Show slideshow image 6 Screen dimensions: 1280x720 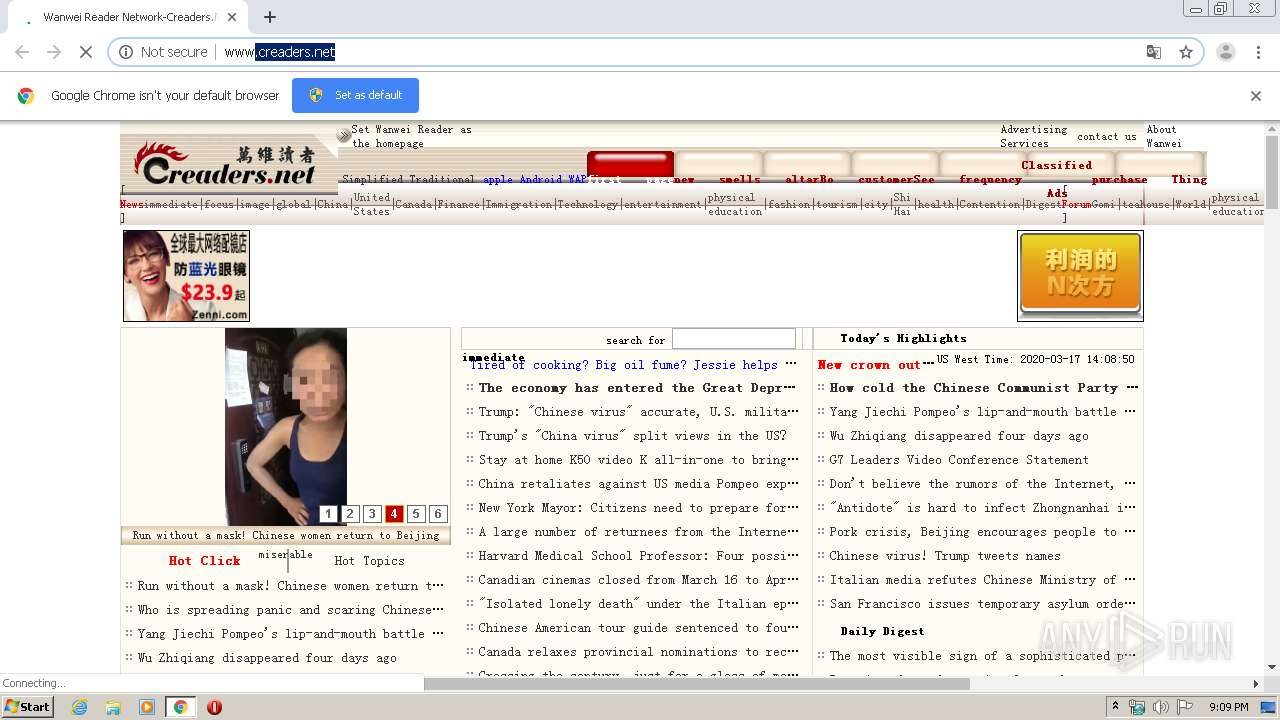438,514
